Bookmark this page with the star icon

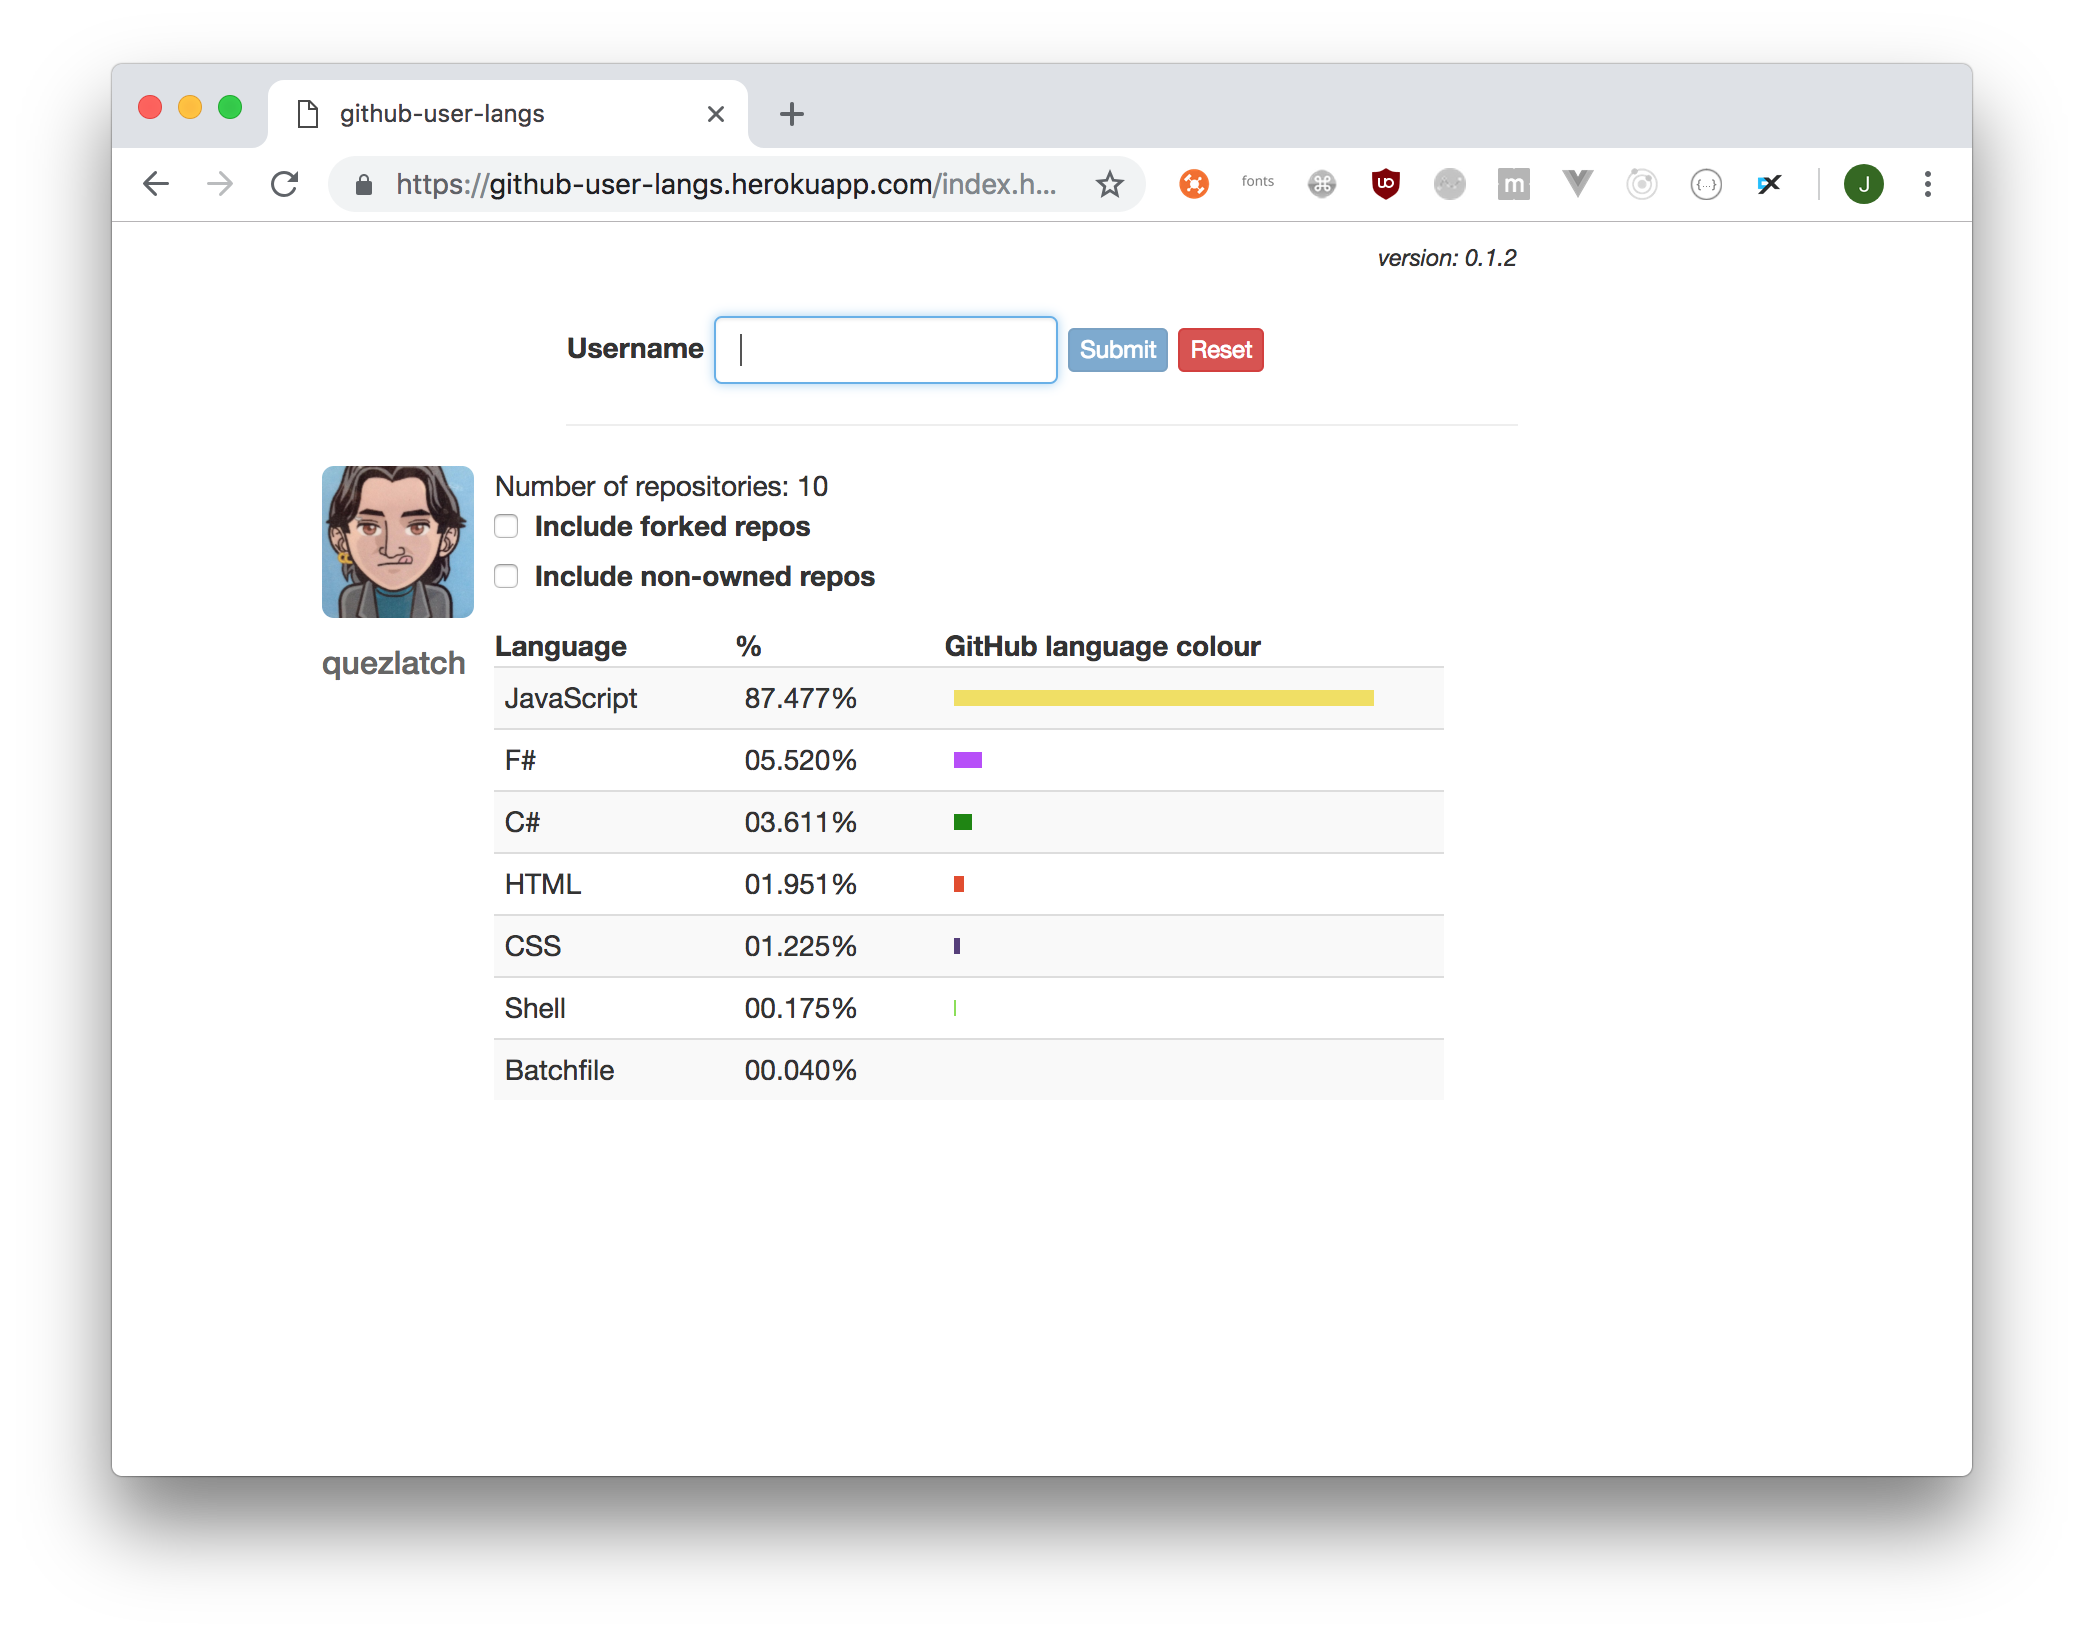(1109, 184)
